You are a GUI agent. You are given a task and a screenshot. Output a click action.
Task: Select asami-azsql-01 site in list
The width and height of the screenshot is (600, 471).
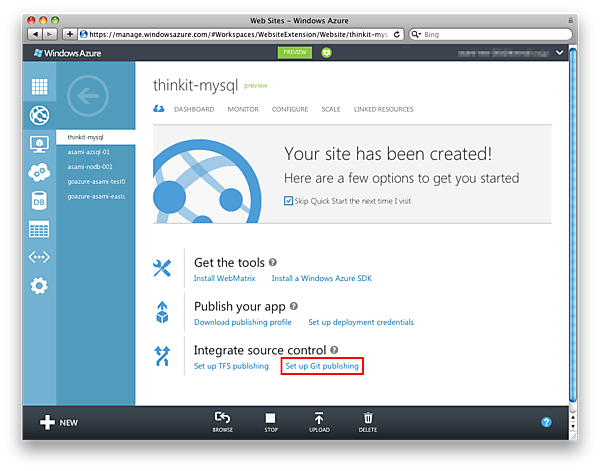89,152
